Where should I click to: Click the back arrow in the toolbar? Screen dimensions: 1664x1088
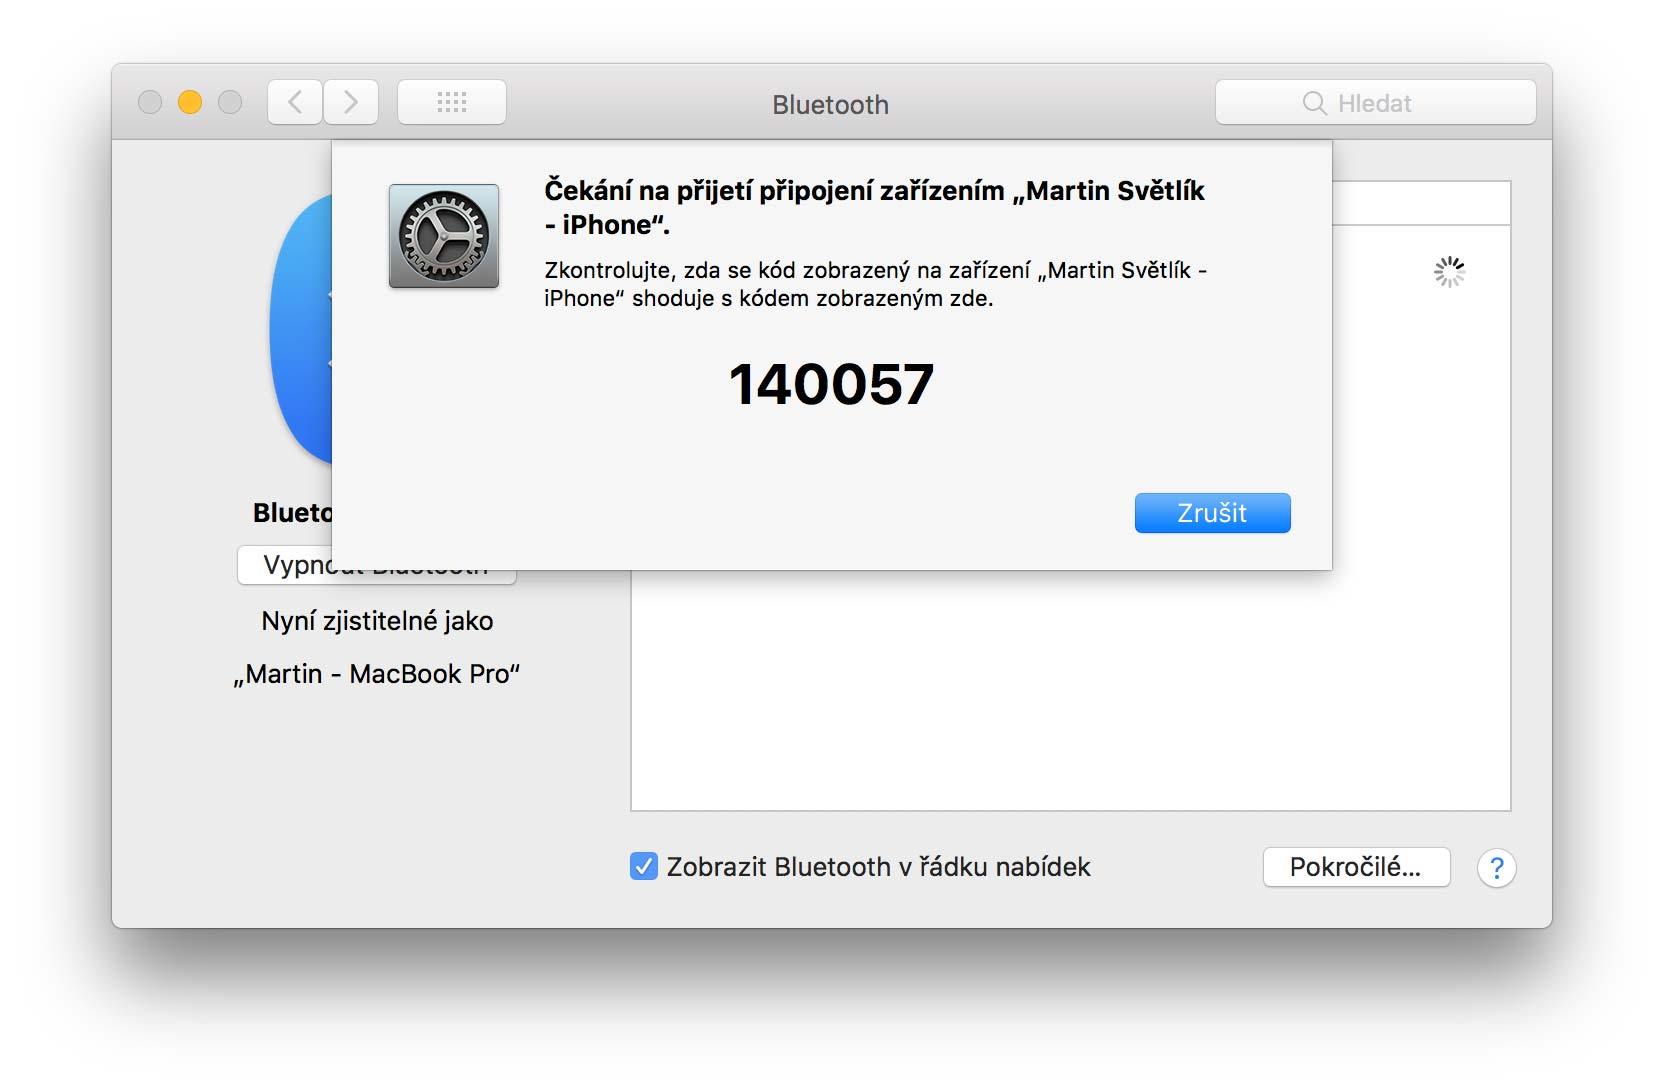[295, 102]
